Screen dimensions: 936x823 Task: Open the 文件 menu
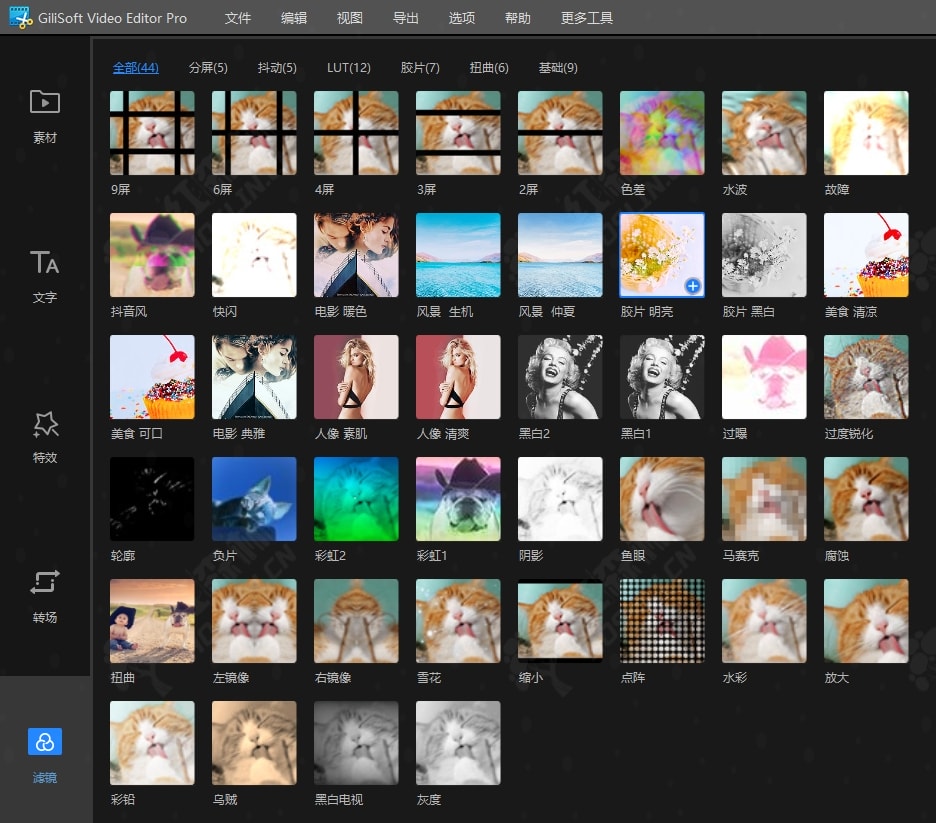tap(238, 18)
